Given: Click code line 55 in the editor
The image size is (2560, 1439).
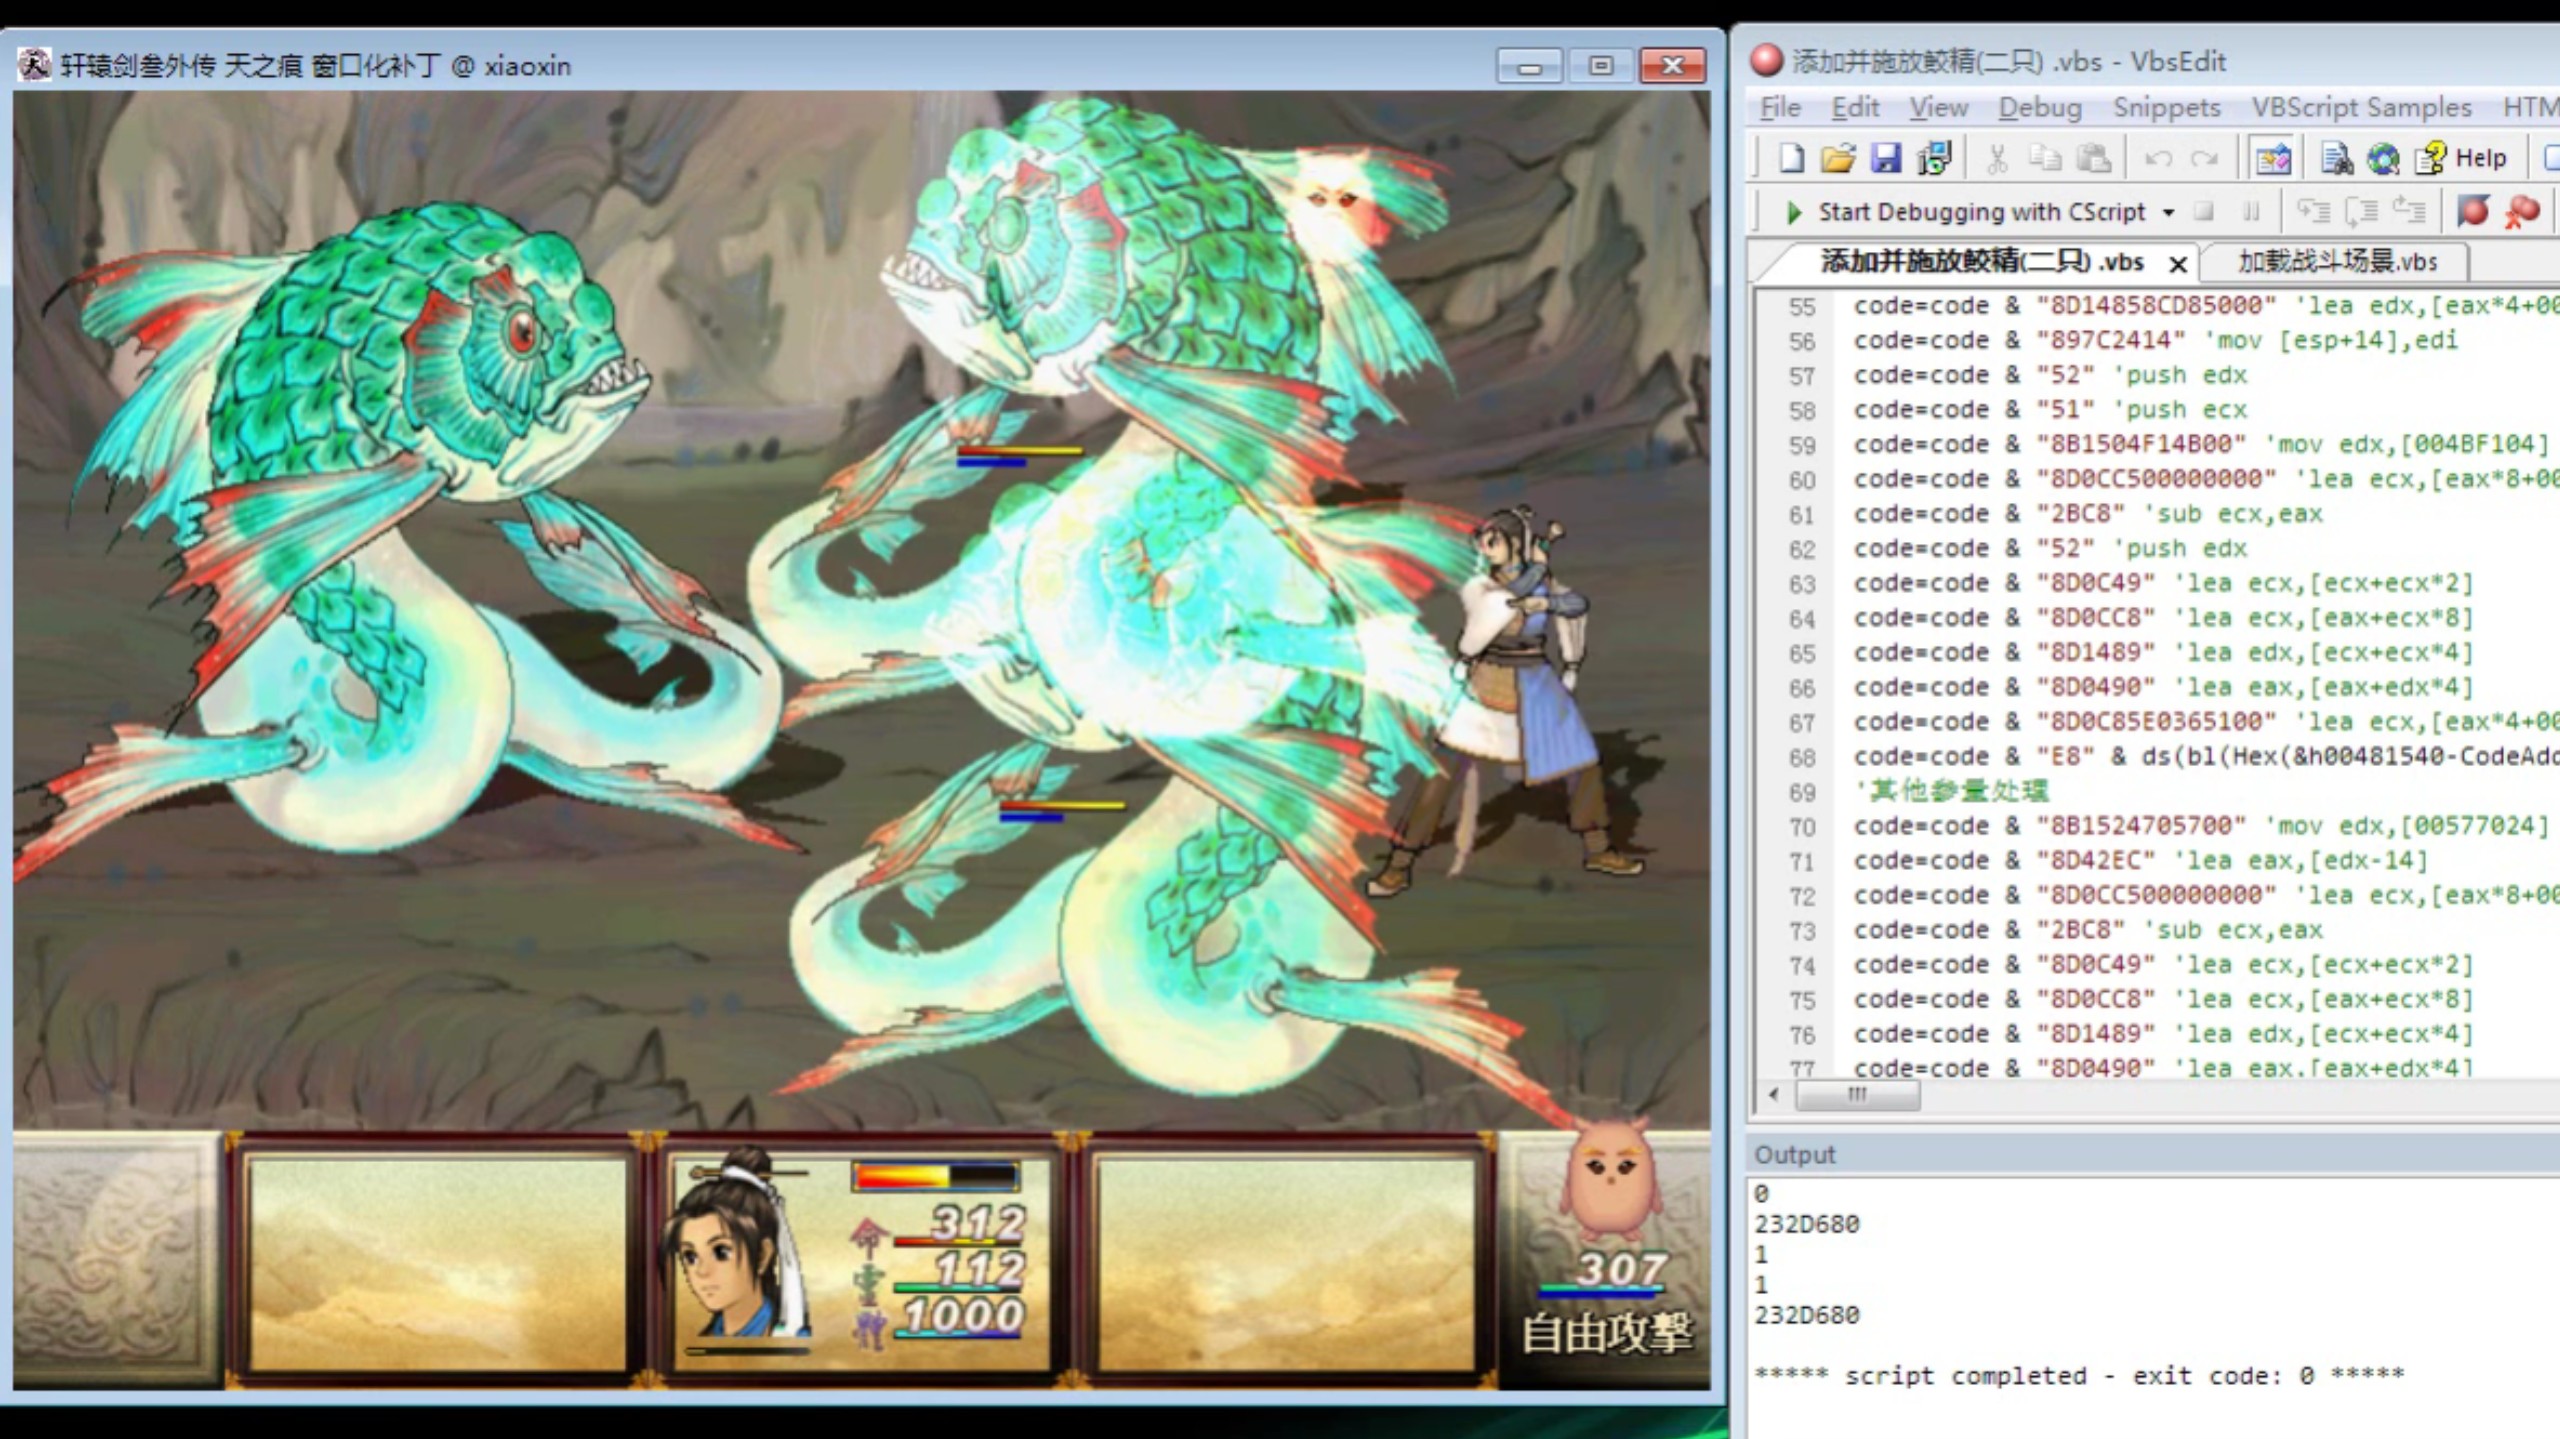Looking at the screenshot, I should pos(2205,305).
